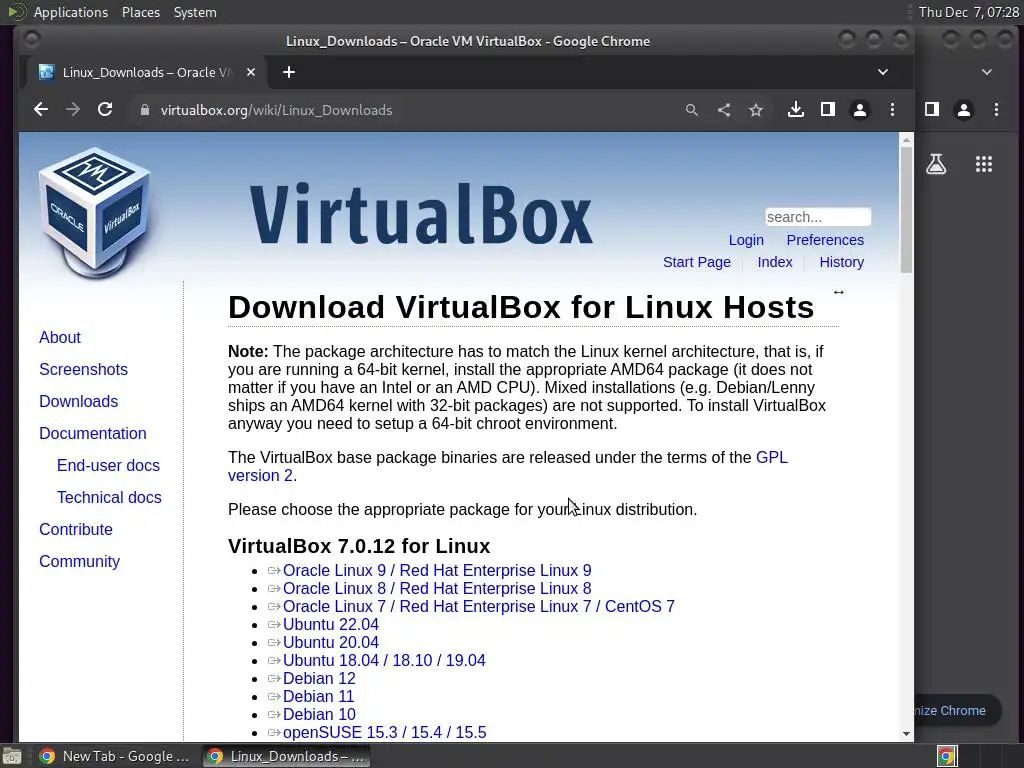The image size is (1024, 768).
Task: Download the Debian 12 package
Action: 319,679
